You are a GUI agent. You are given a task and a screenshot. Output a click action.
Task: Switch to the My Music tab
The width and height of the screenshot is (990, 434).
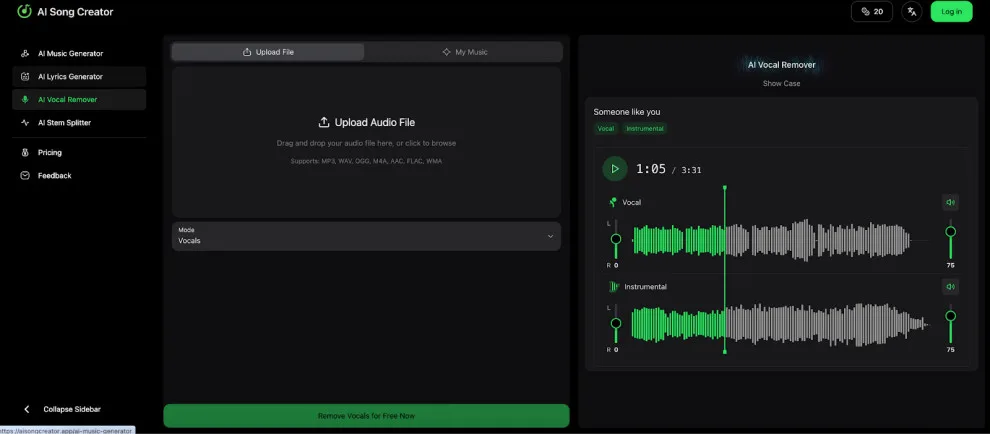point(464,52)
